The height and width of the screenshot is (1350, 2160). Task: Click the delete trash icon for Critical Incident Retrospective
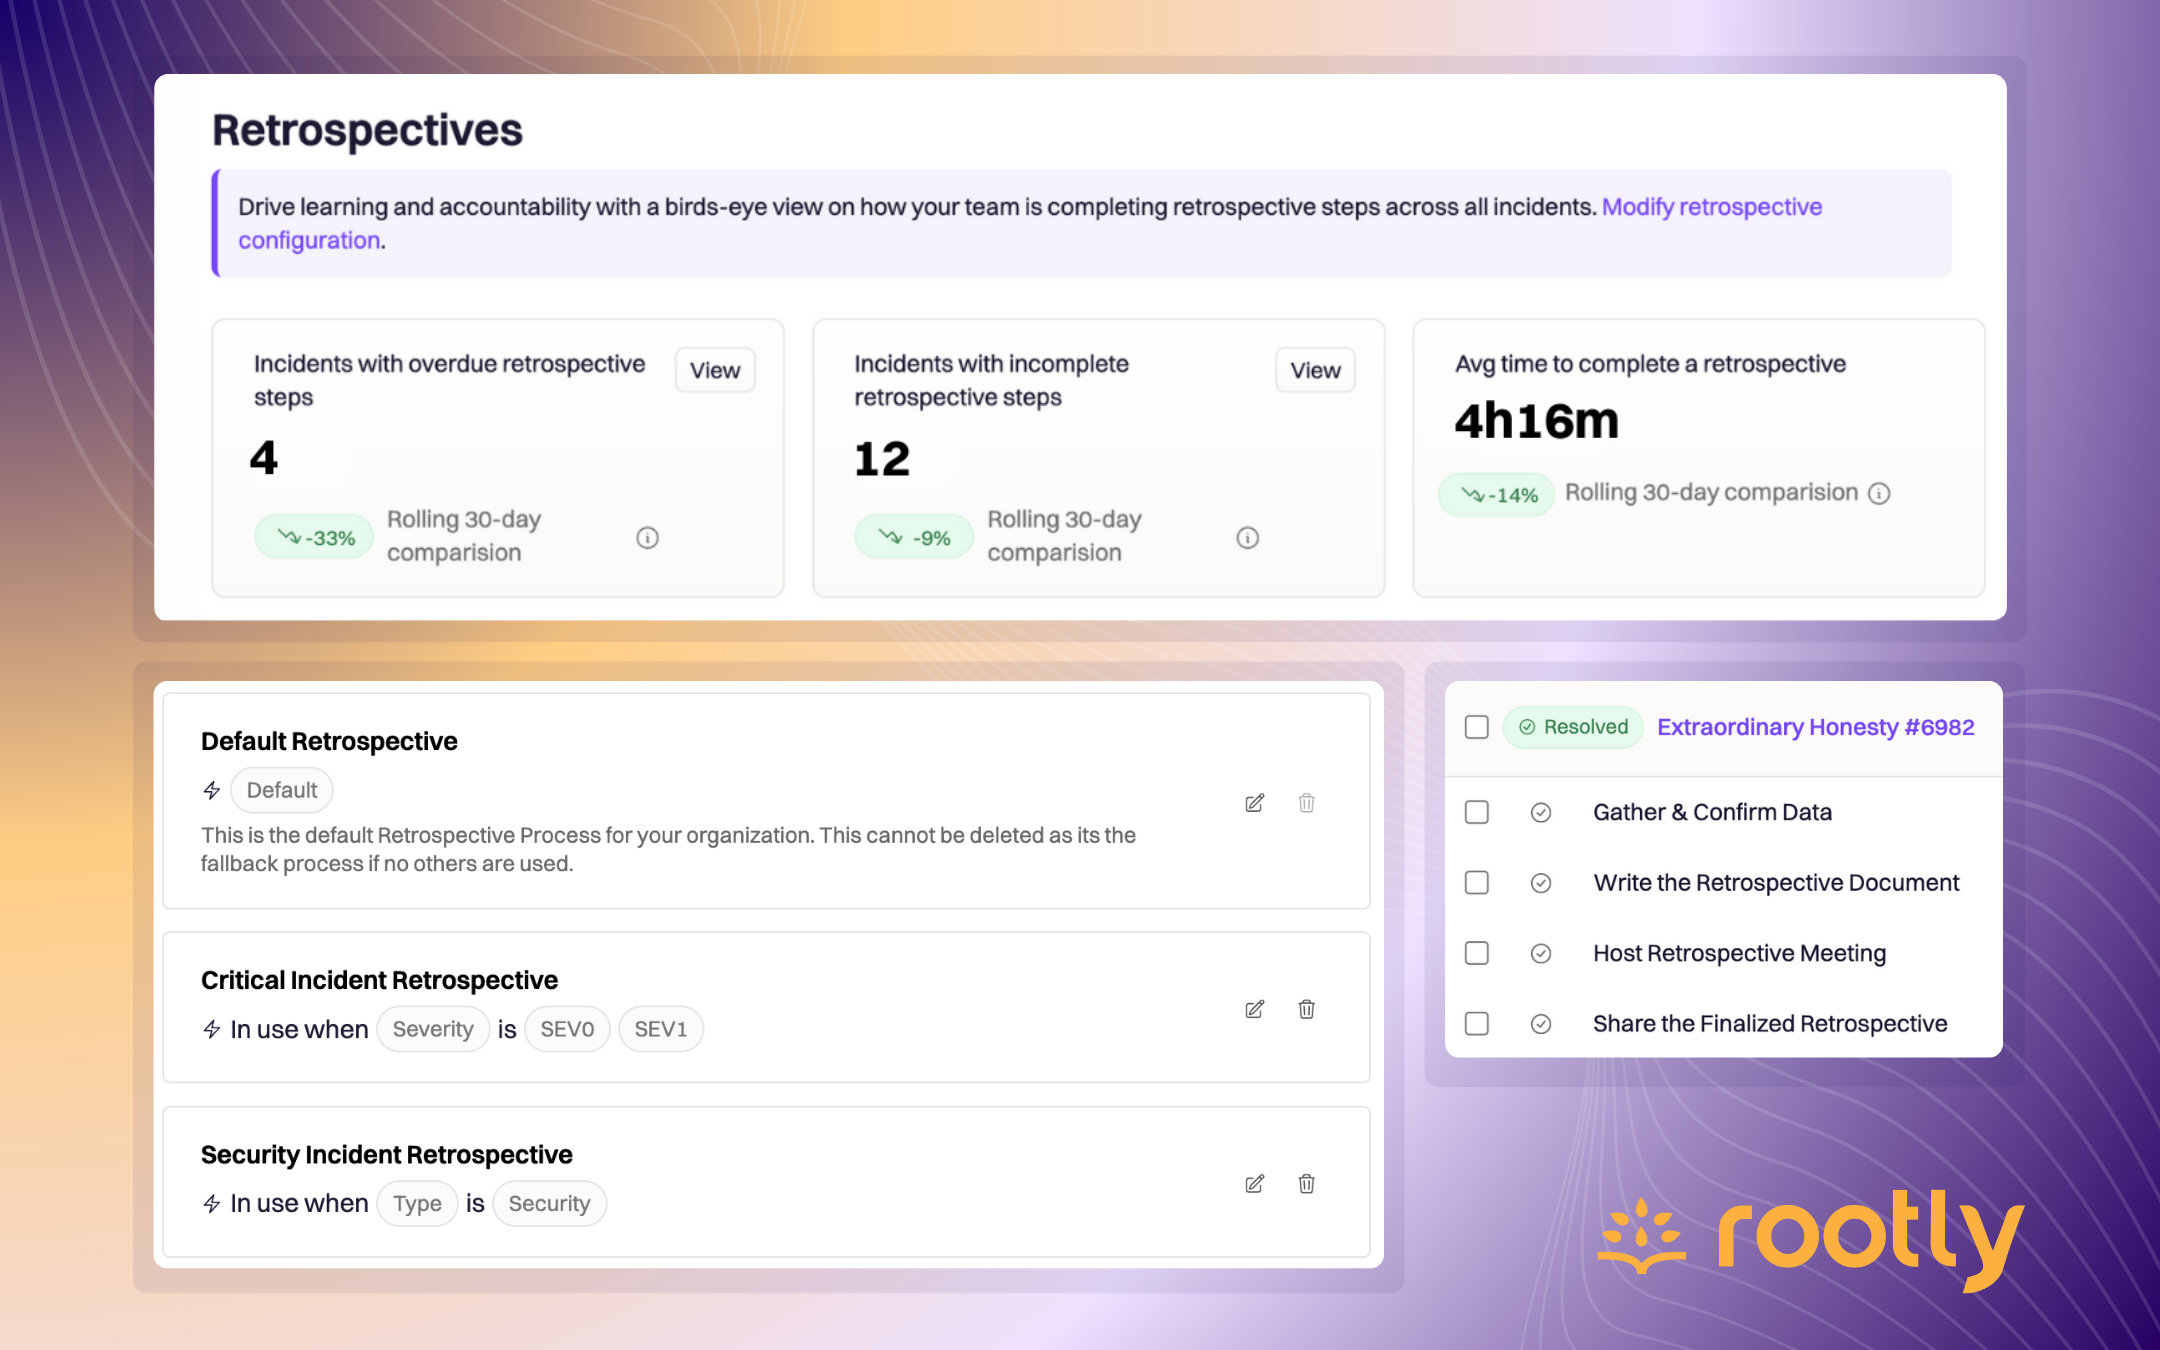click(1306, 1009)
